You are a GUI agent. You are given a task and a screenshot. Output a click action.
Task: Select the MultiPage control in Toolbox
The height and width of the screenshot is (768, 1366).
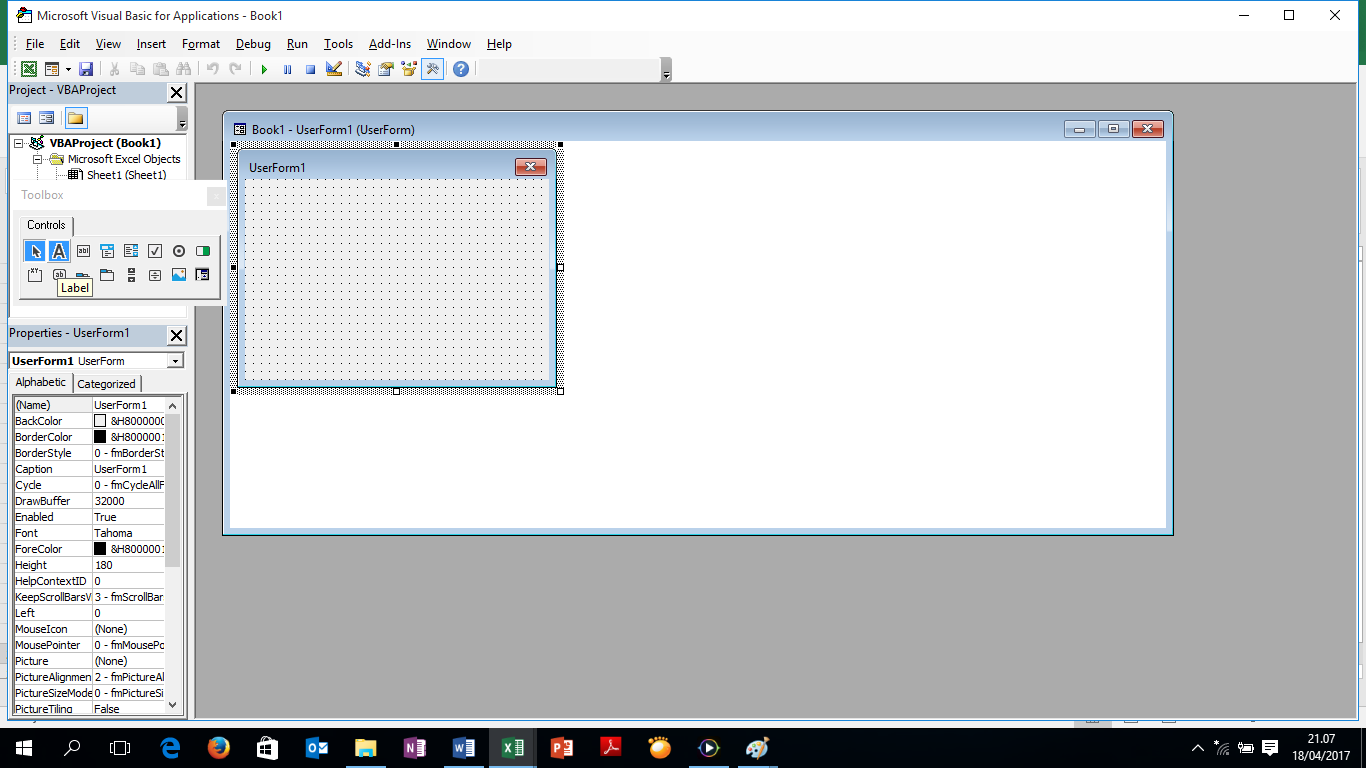[107, 275]
